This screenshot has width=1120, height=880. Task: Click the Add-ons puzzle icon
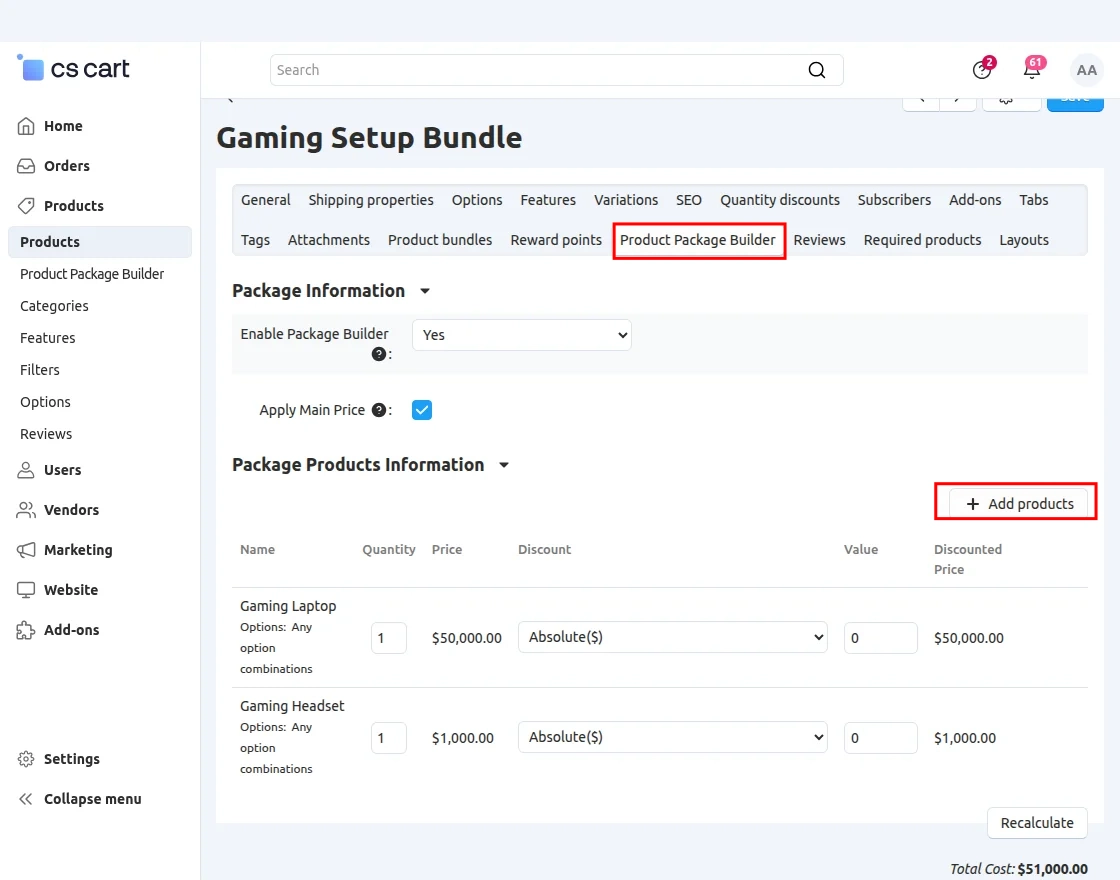click(x=26, y=630)
